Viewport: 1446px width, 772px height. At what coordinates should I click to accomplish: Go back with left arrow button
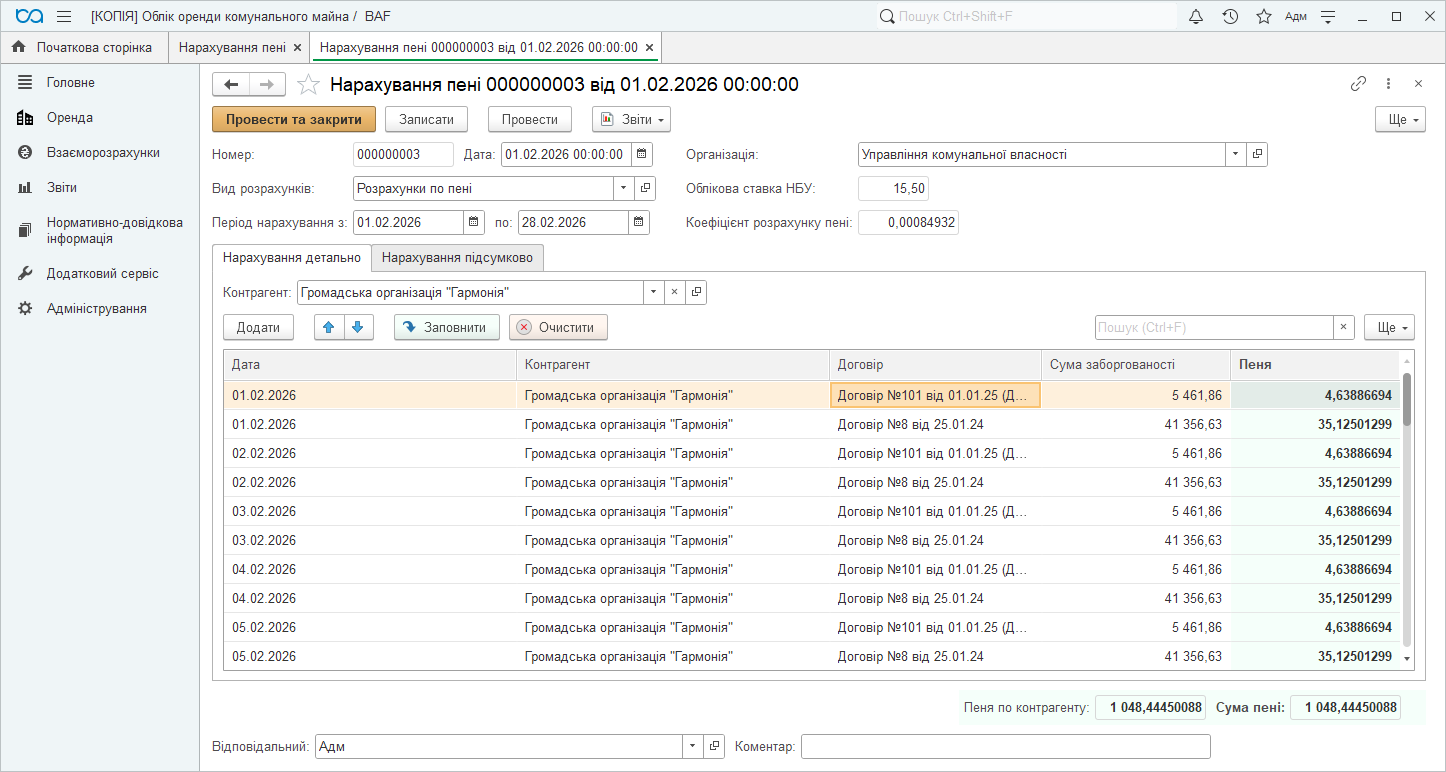231,85
